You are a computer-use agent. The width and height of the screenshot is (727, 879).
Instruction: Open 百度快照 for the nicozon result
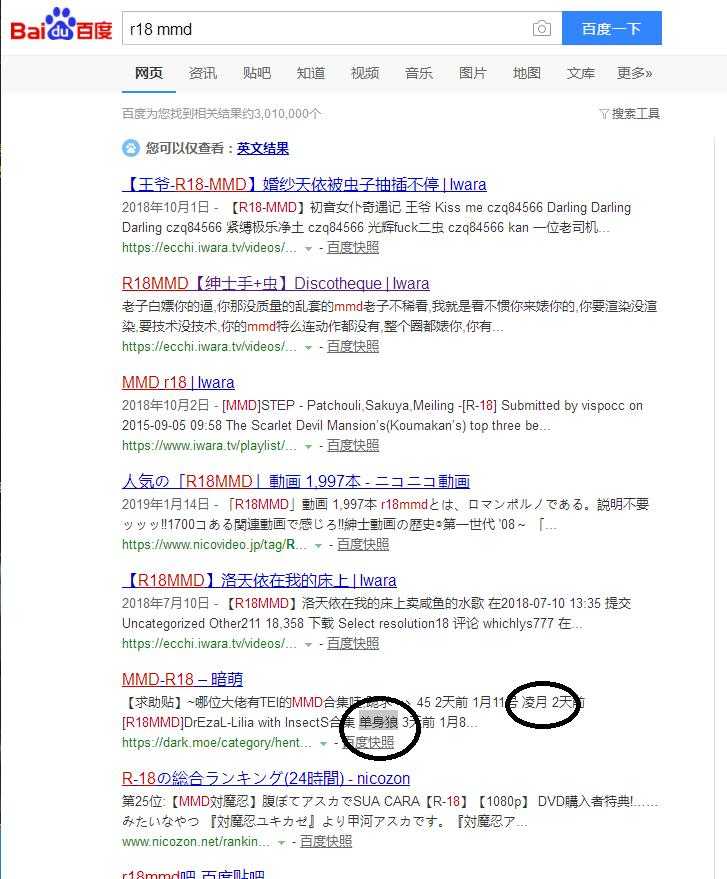pos(326,841)
